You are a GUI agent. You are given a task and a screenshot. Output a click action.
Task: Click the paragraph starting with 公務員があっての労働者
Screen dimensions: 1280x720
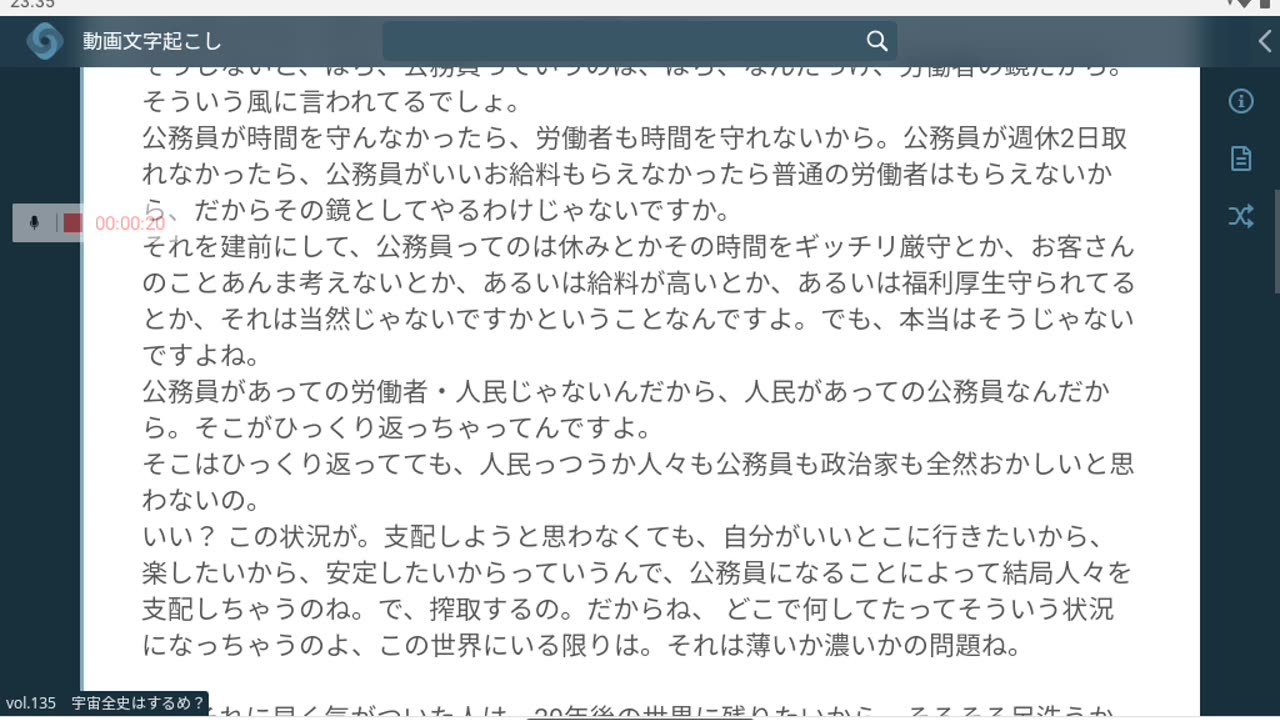pyautogui.click(x=626, y=409)
